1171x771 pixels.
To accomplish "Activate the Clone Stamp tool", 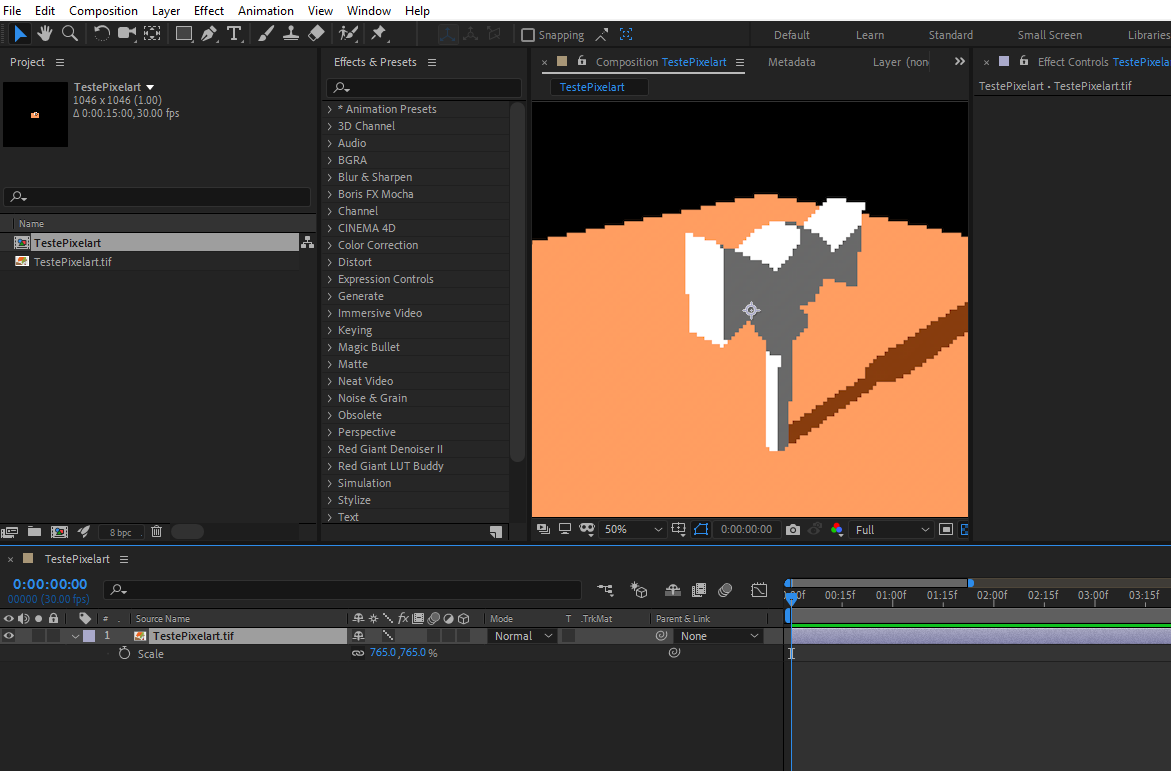I will point(291,34).
